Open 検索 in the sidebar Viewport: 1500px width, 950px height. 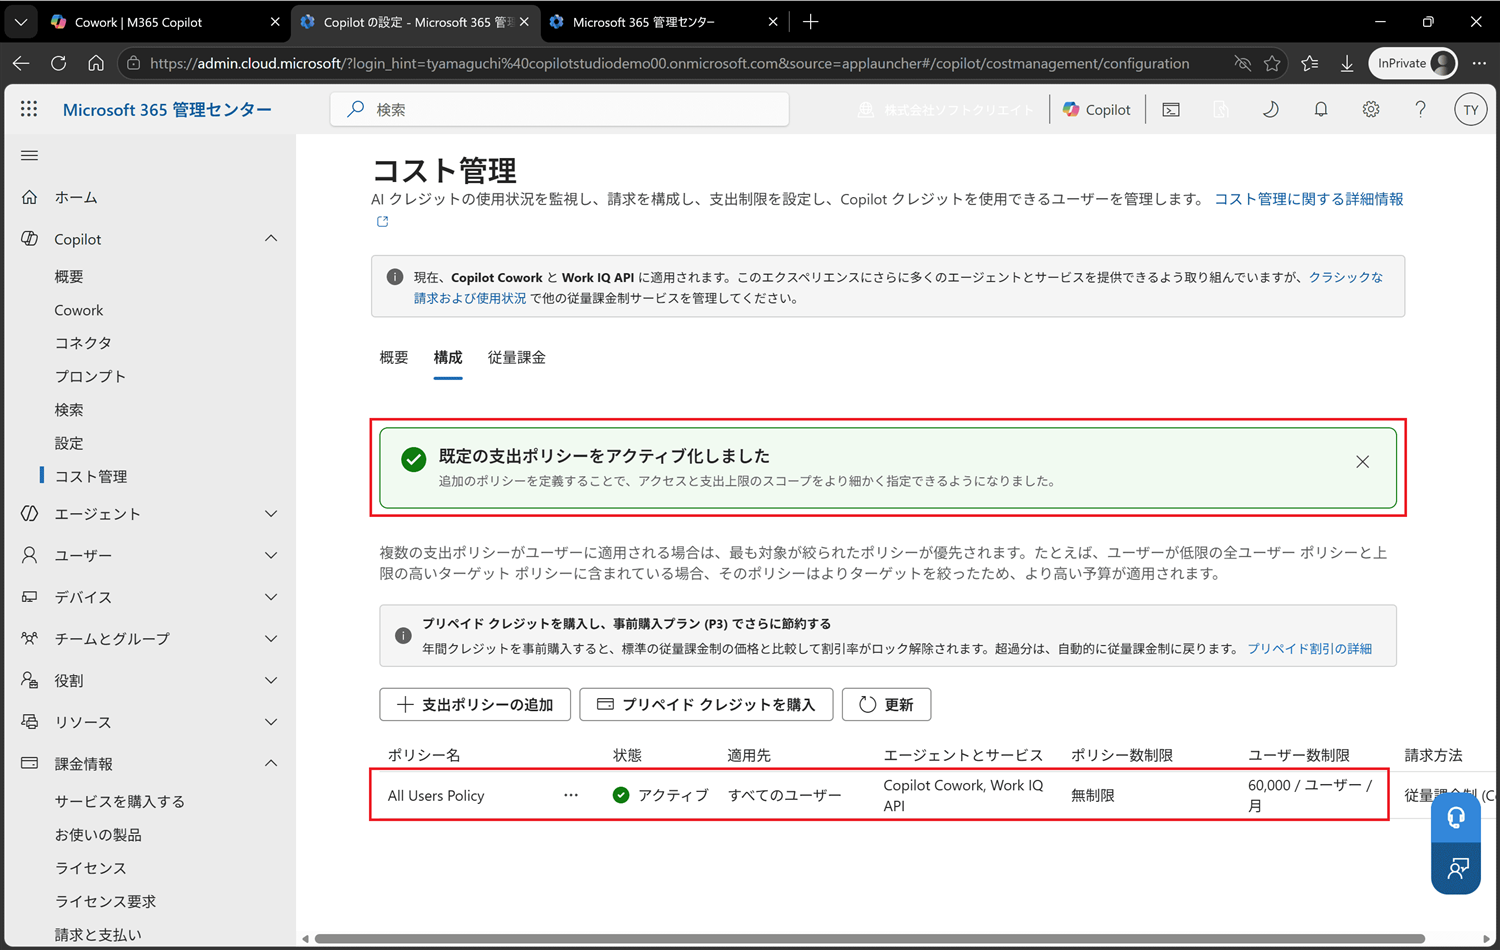69,410
